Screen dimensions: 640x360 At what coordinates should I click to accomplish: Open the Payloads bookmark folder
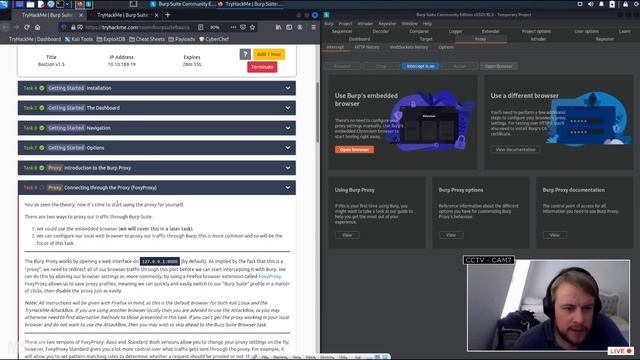182,39
